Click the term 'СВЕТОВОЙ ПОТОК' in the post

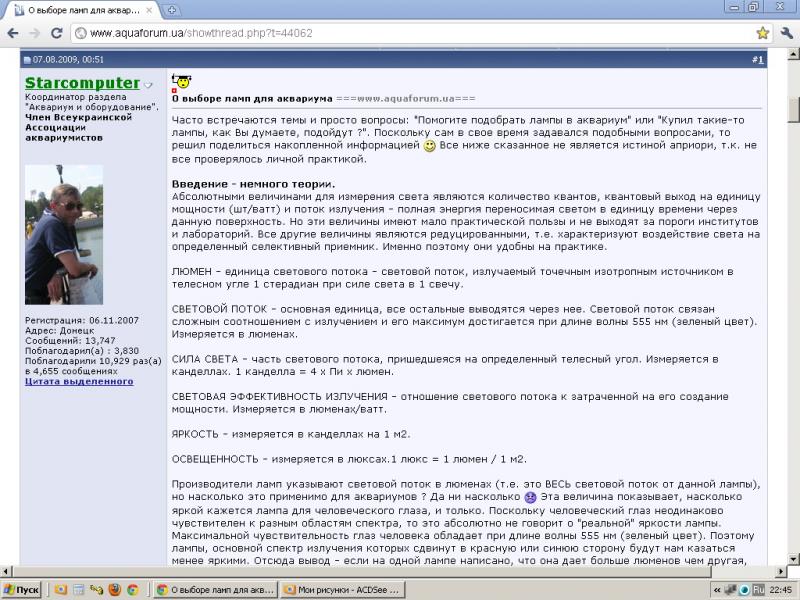(219, 309)
